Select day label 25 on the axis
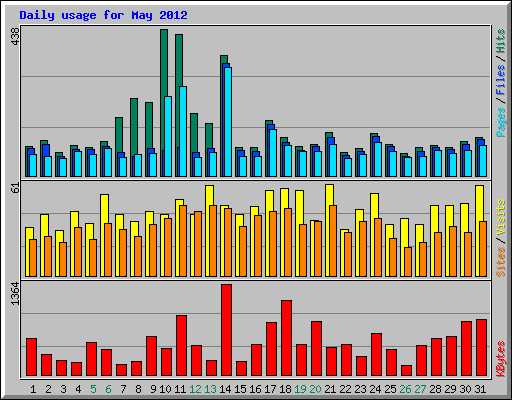Screen dimensions: 512x400 point(390,389)
